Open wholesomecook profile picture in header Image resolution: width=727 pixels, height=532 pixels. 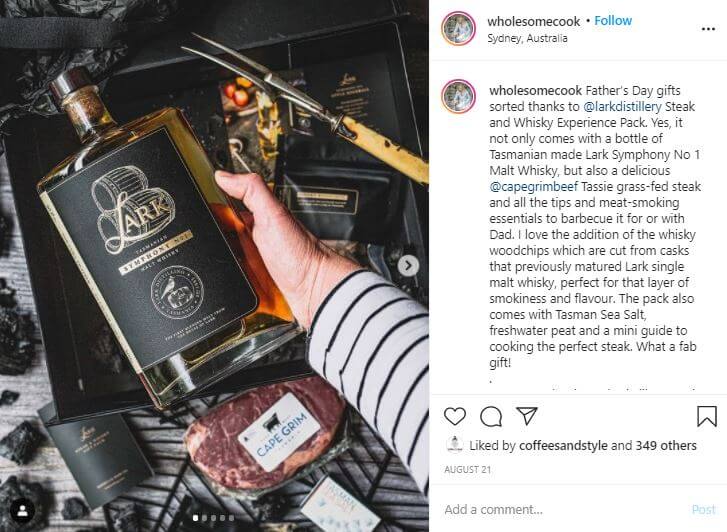[x=458, y=29]
